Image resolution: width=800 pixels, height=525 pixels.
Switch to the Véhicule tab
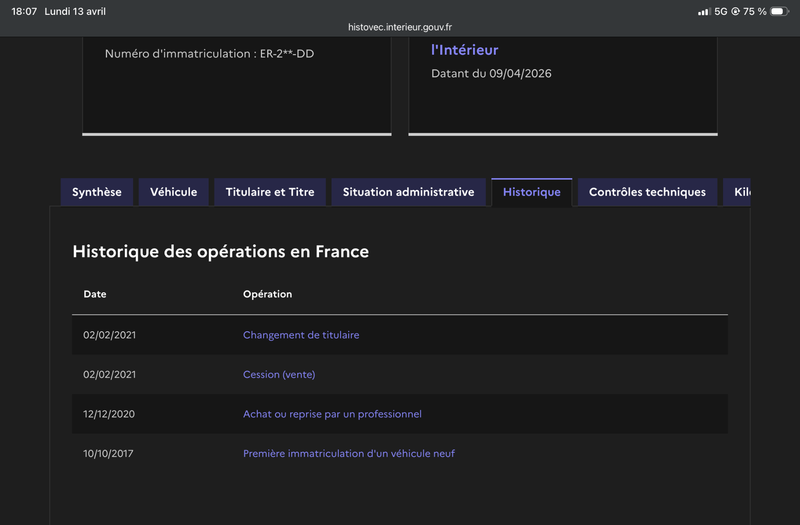(x=173, y=192)
